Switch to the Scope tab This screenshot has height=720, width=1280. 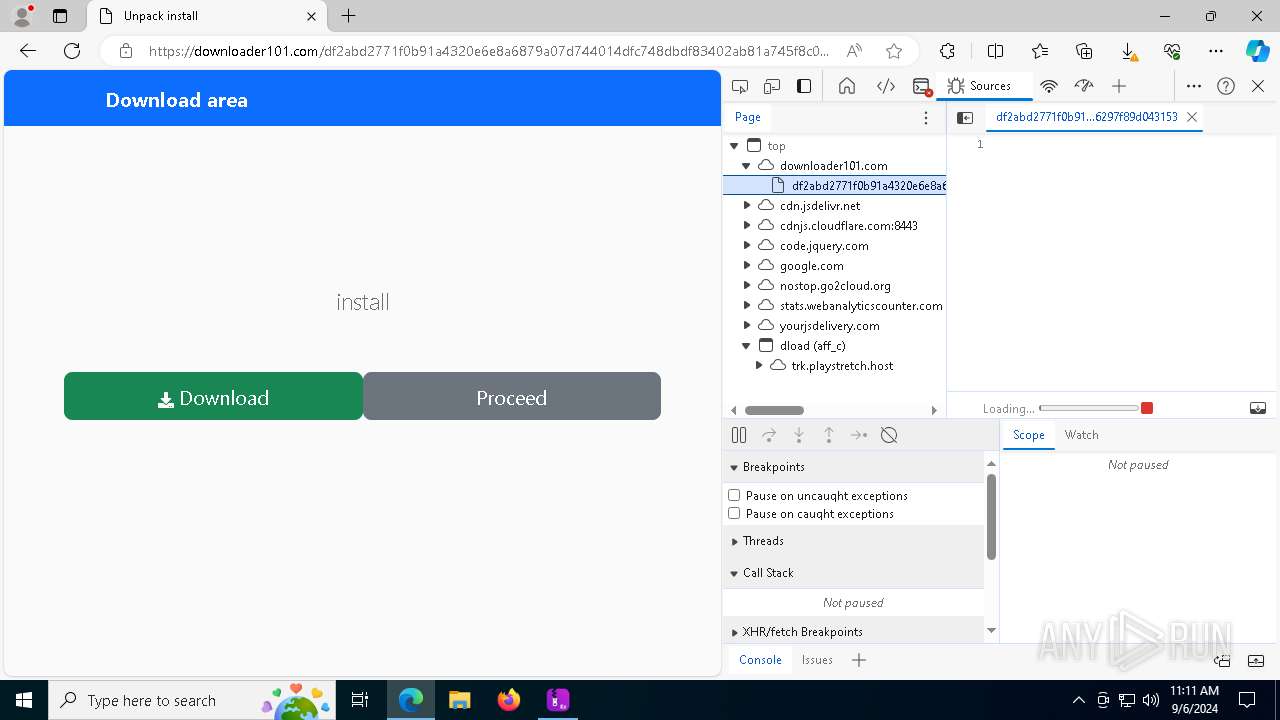1028,435
